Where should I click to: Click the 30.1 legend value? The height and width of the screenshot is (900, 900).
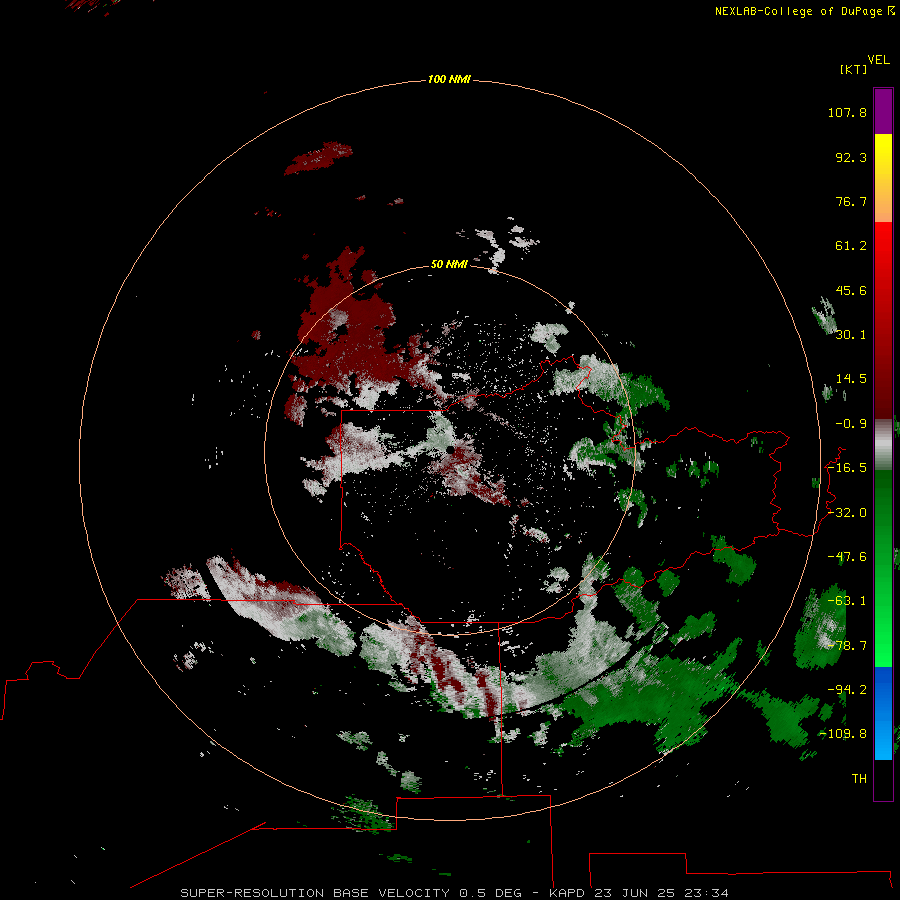851,335
